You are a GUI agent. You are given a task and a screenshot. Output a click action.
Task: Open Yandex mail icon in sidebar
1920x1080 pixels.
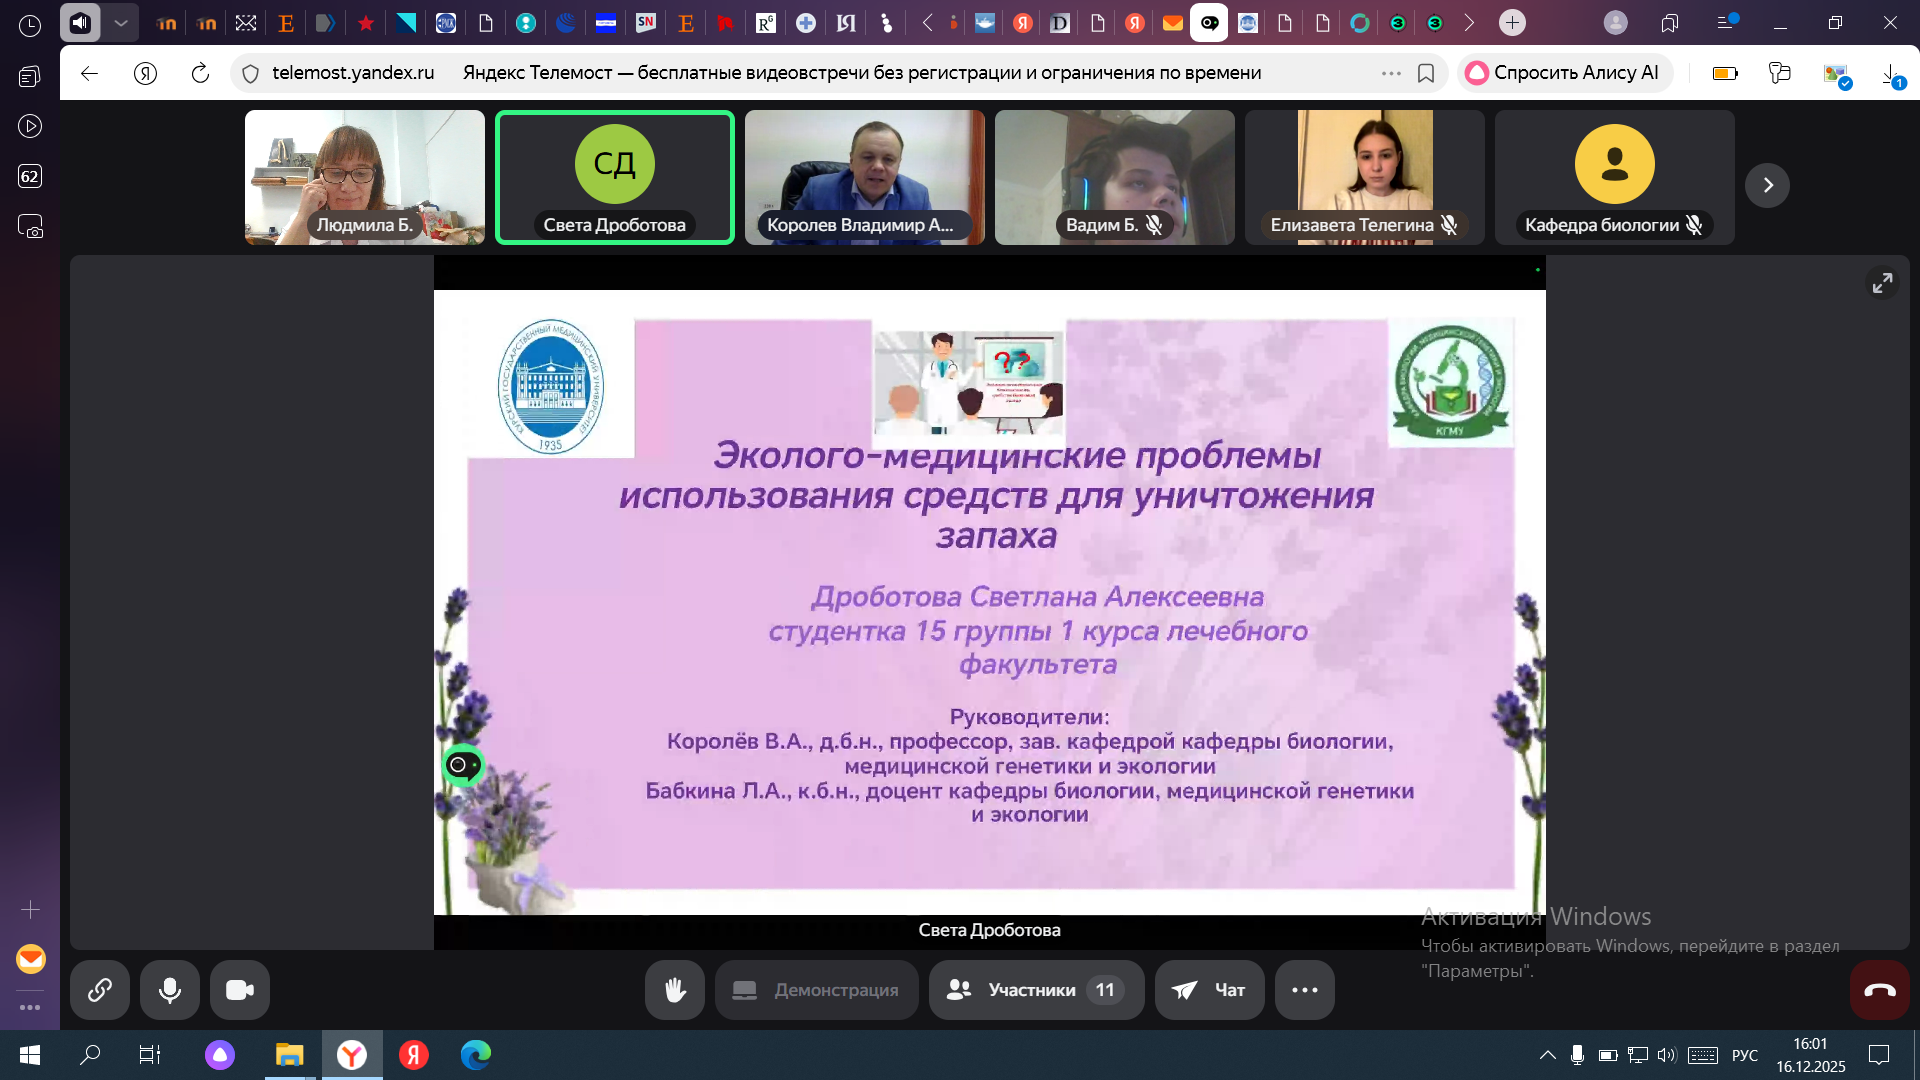coord(30,959)
